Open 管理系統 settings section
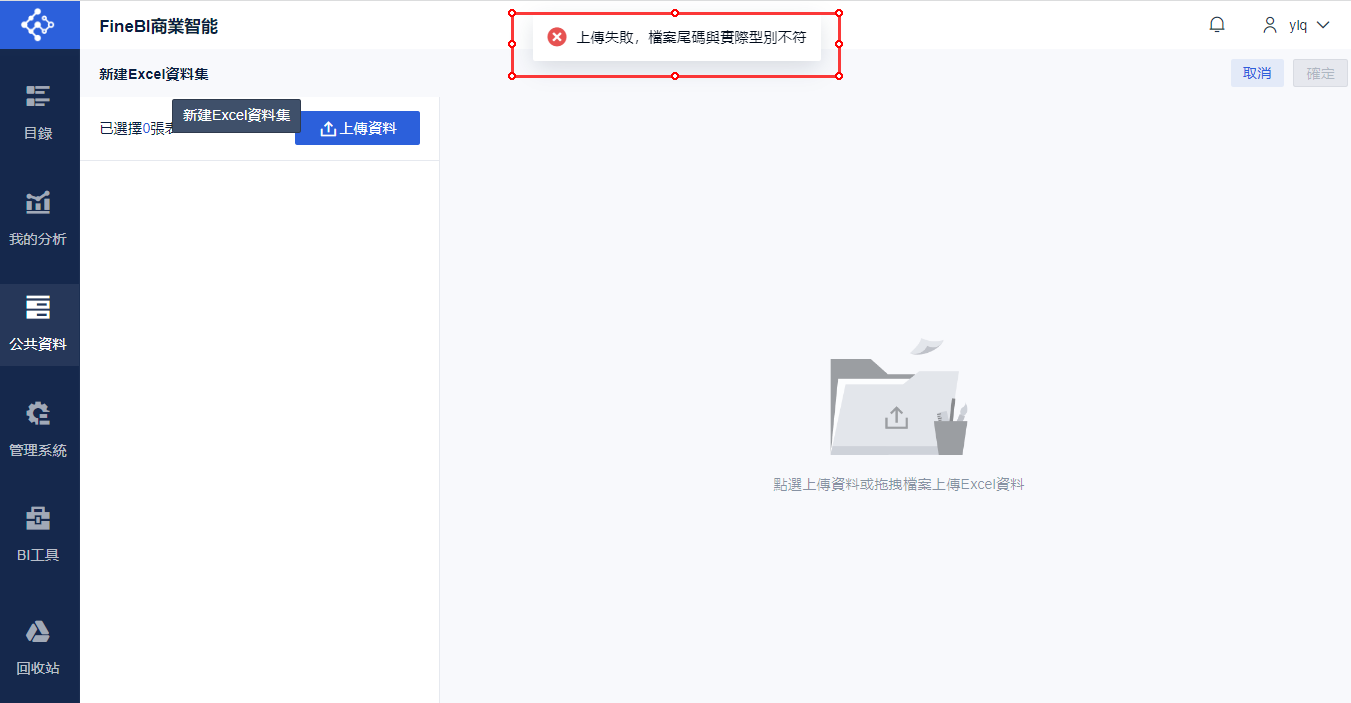Viewport: 1351px width, 703px height. (x=39, y=430)
